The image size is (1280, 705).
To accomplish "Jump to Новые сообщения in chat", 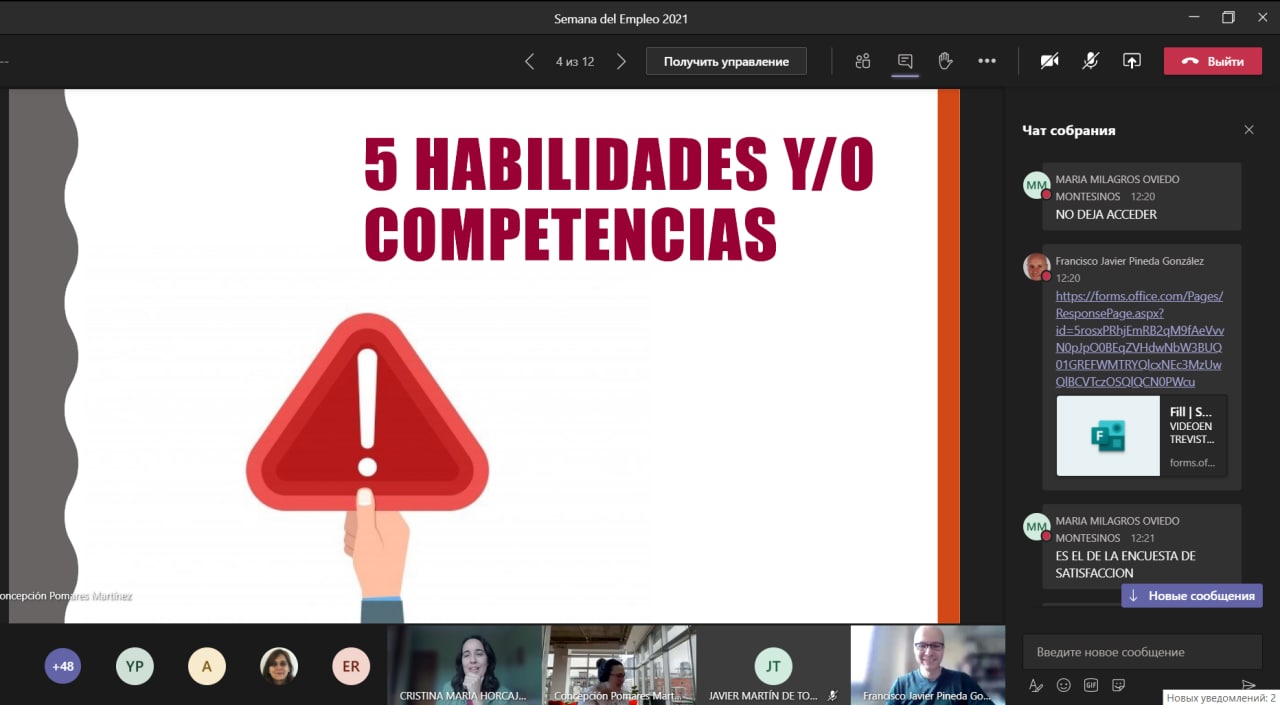I will point(1192,596).
